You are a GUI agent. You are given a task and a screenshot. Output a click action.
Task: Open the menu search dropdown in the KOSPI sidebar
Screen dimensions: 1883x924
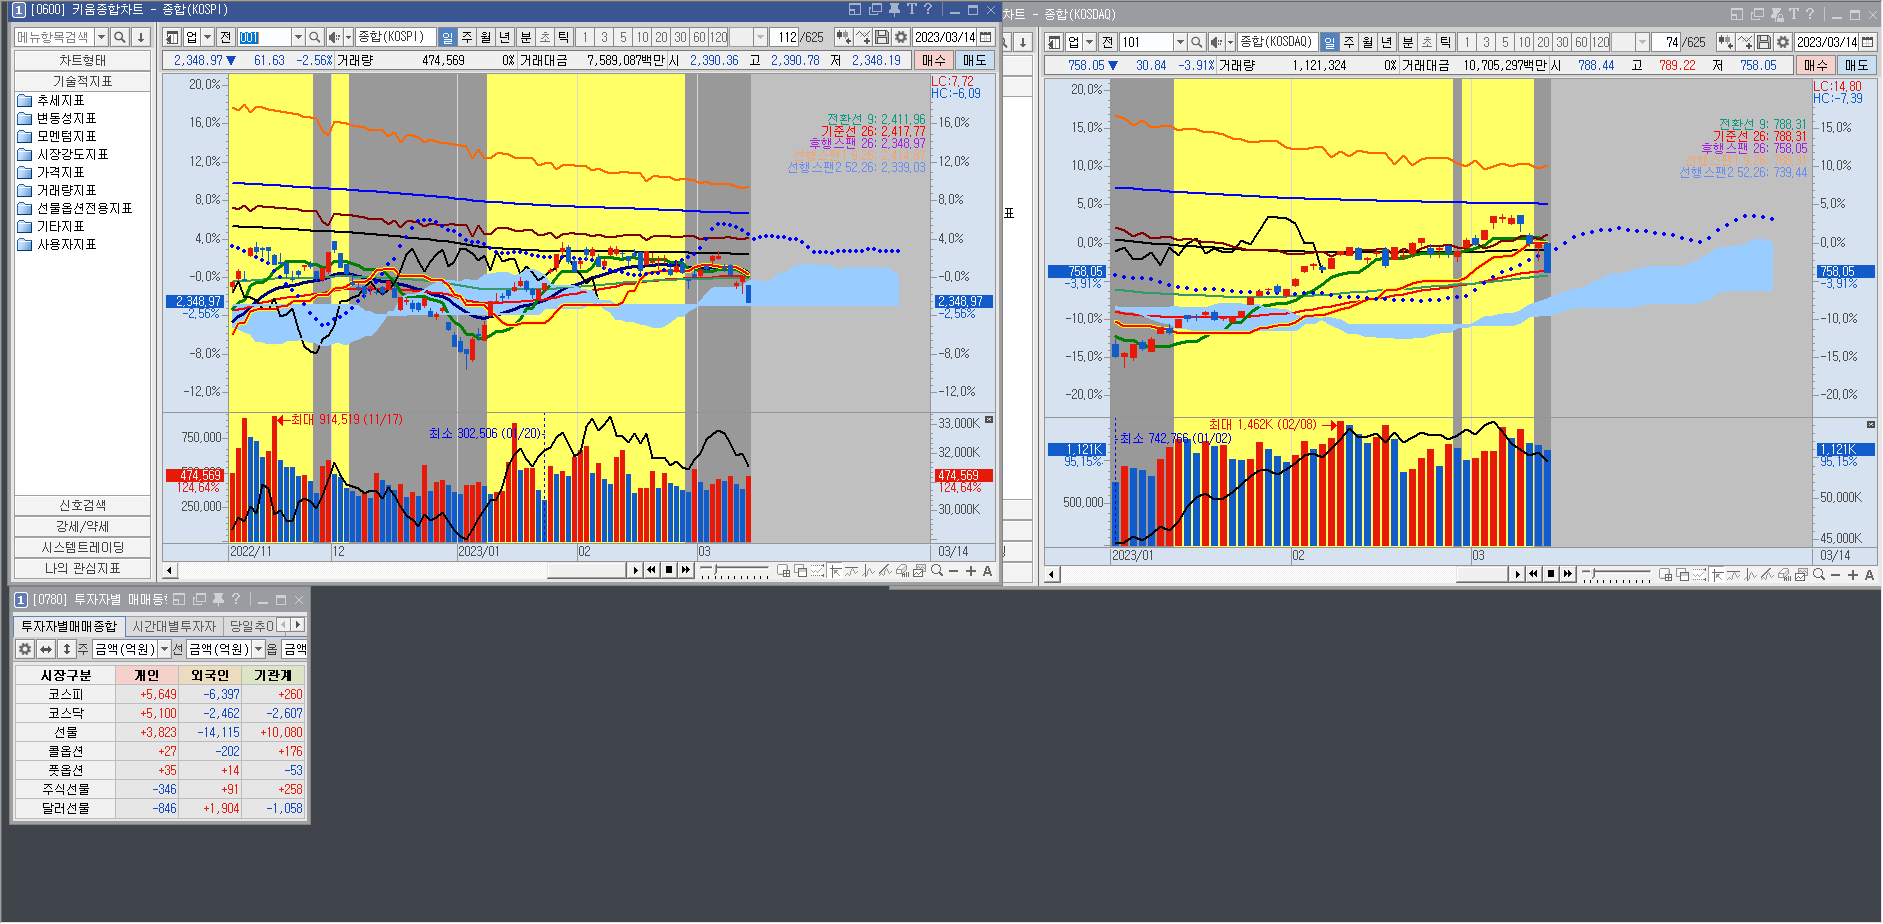[101, 37]
